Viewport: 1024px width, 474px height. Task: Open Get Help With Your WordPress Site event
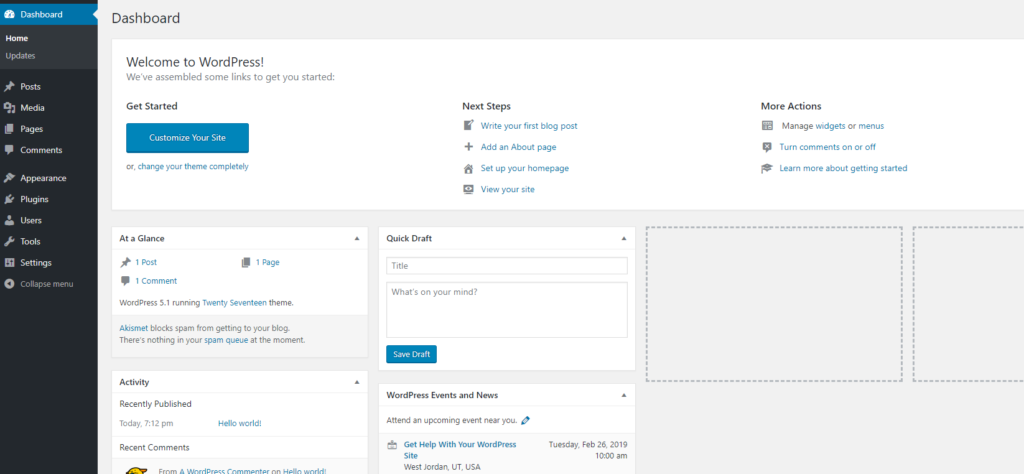point(460,450)
